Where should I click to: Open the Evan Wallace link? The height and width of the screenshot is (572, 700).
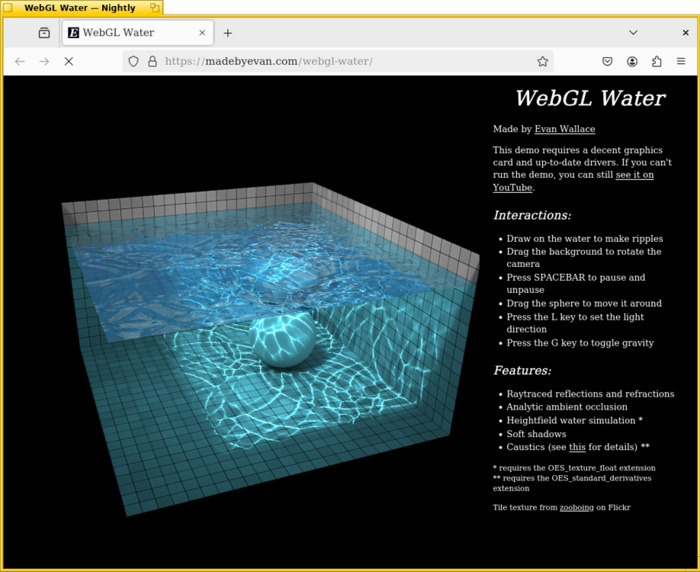pyautogui.click(x=564, y=129)
